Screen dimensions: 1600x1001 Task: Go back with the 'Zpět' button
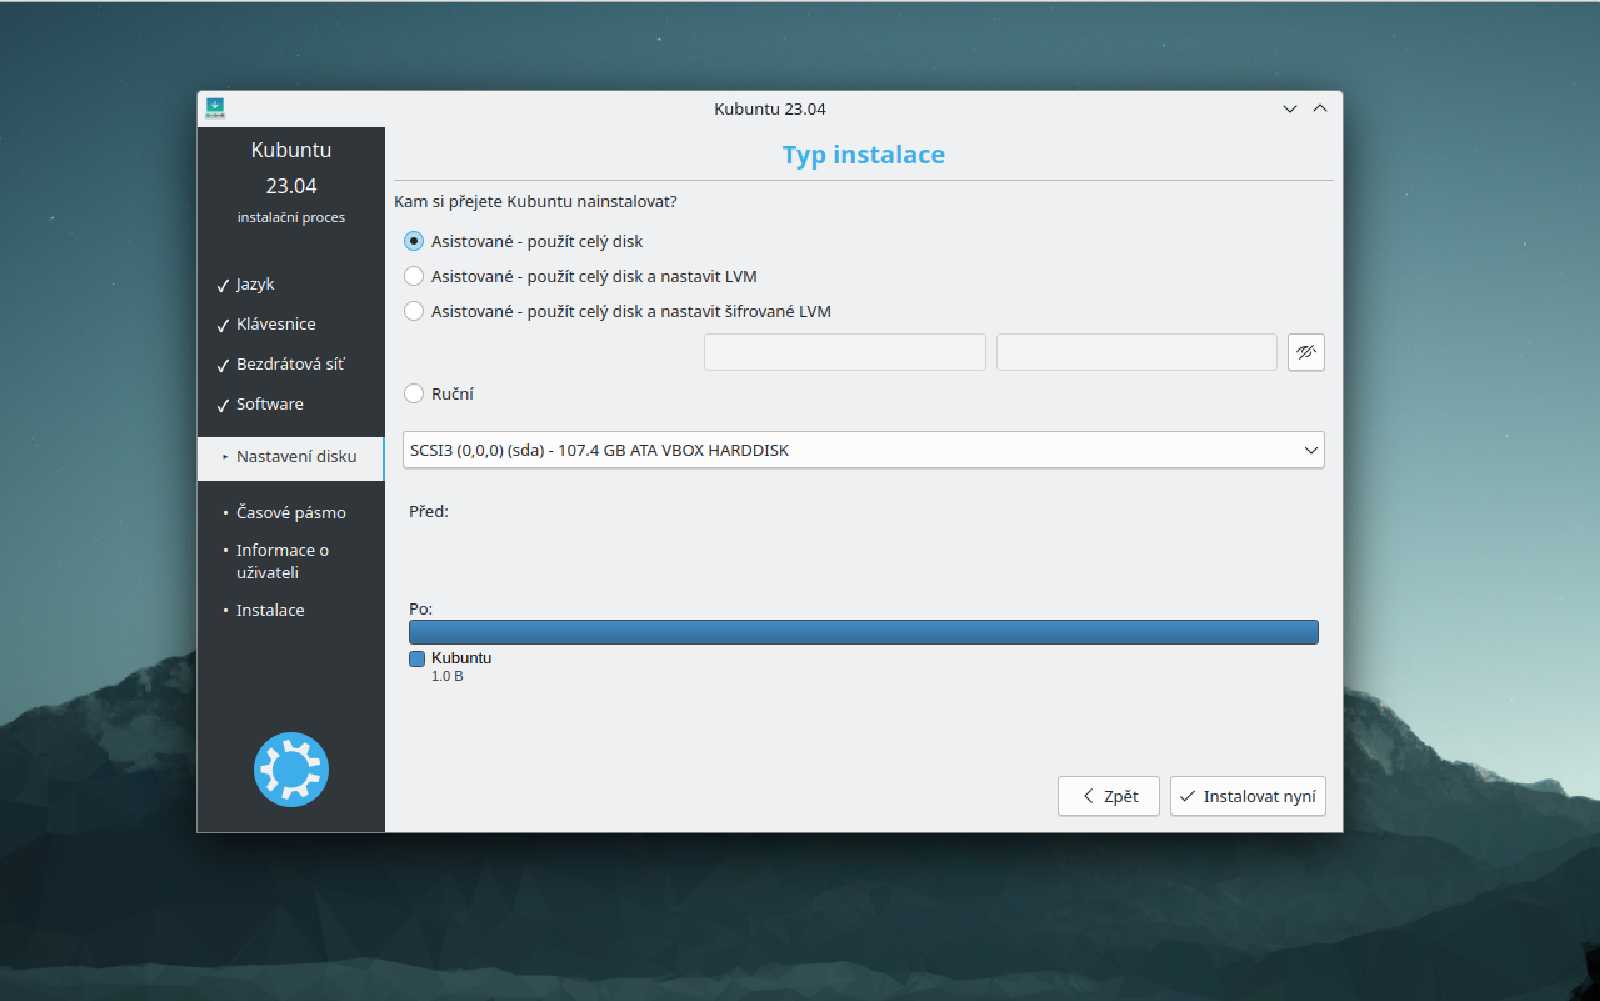click(x=1109, y=796)
